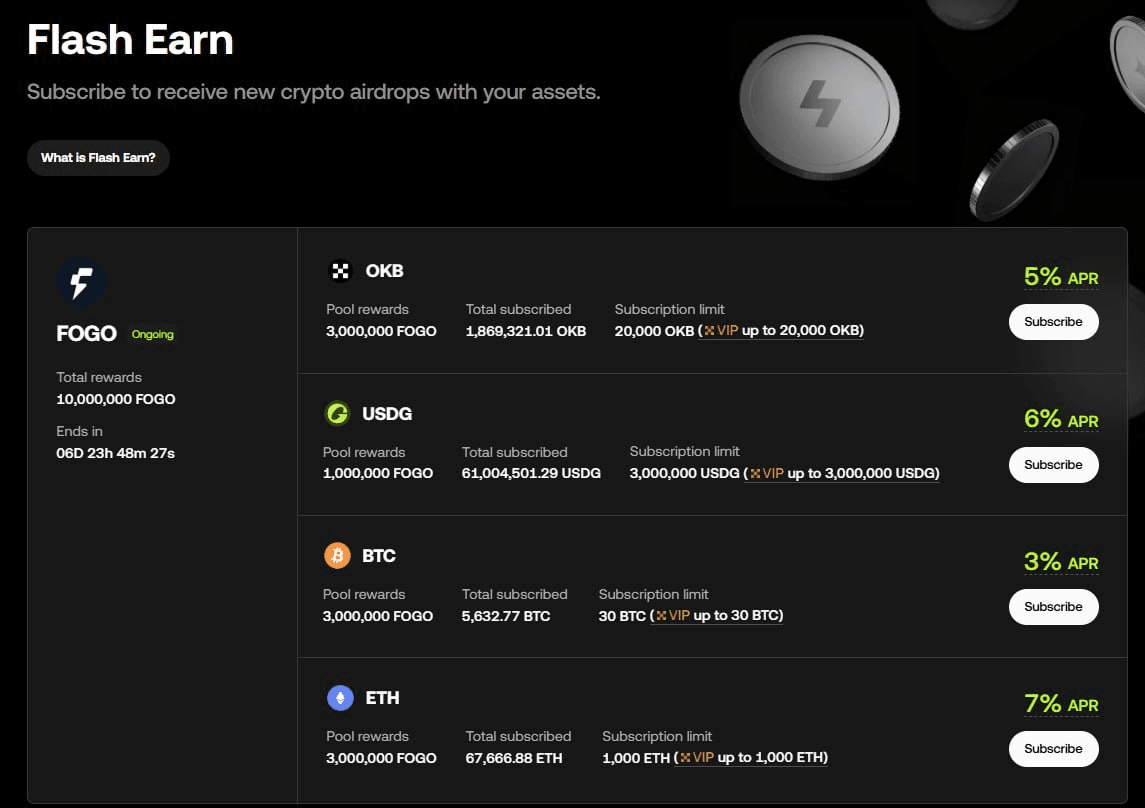The height and width of the screenshot is (808, 1145).
Task: Select the USDG token icon
Action: coord(339,413)
